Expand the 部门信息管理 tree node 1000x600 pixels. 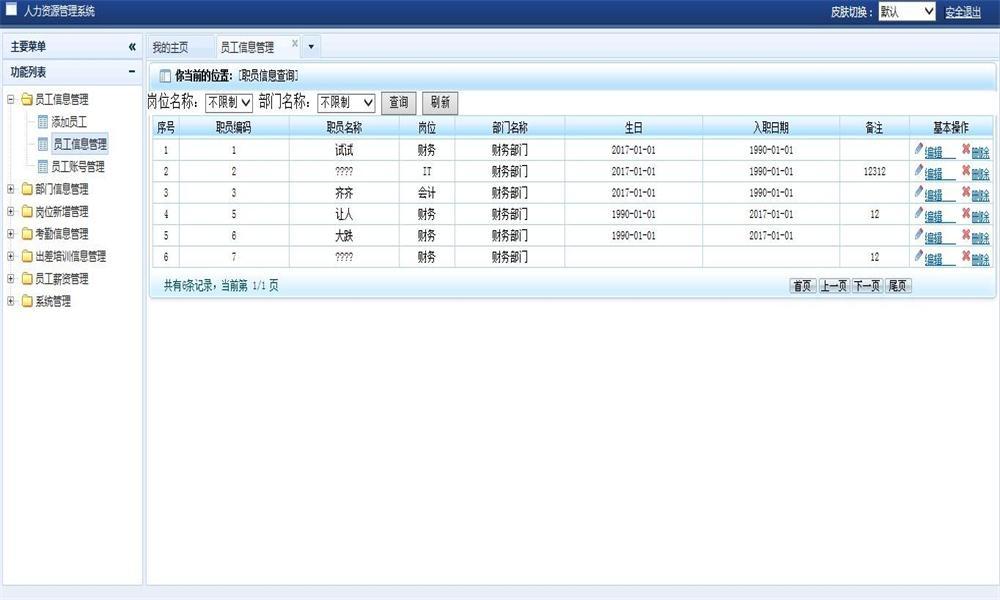tap(10, 189)
